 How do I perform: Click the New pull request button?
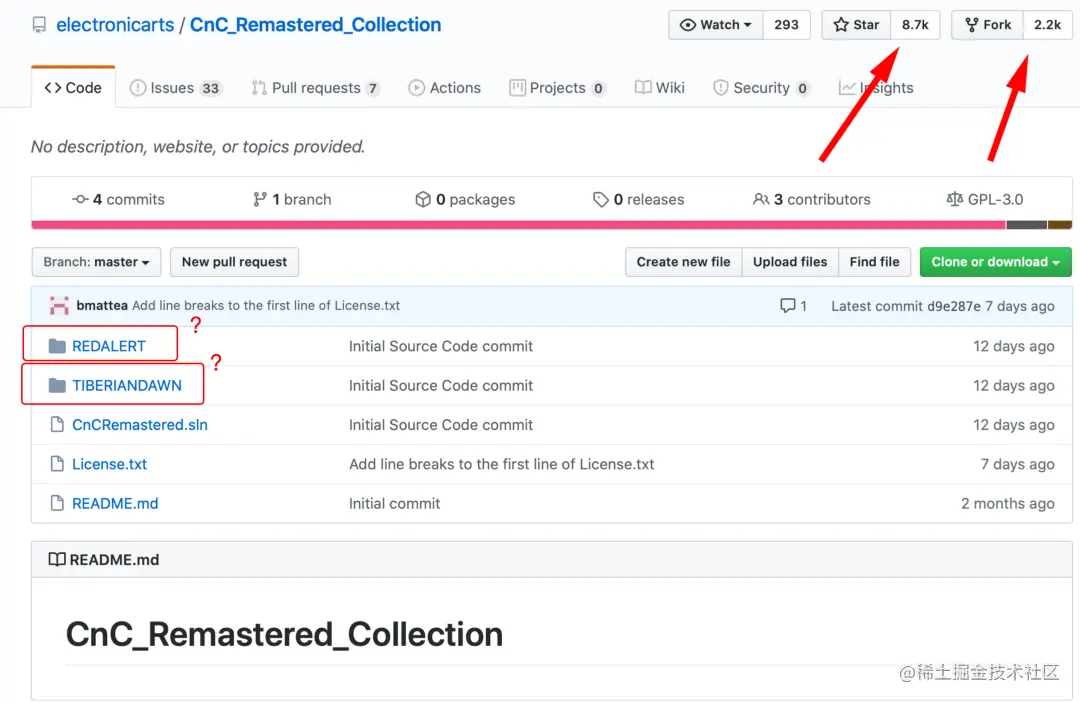click(234, 262)
